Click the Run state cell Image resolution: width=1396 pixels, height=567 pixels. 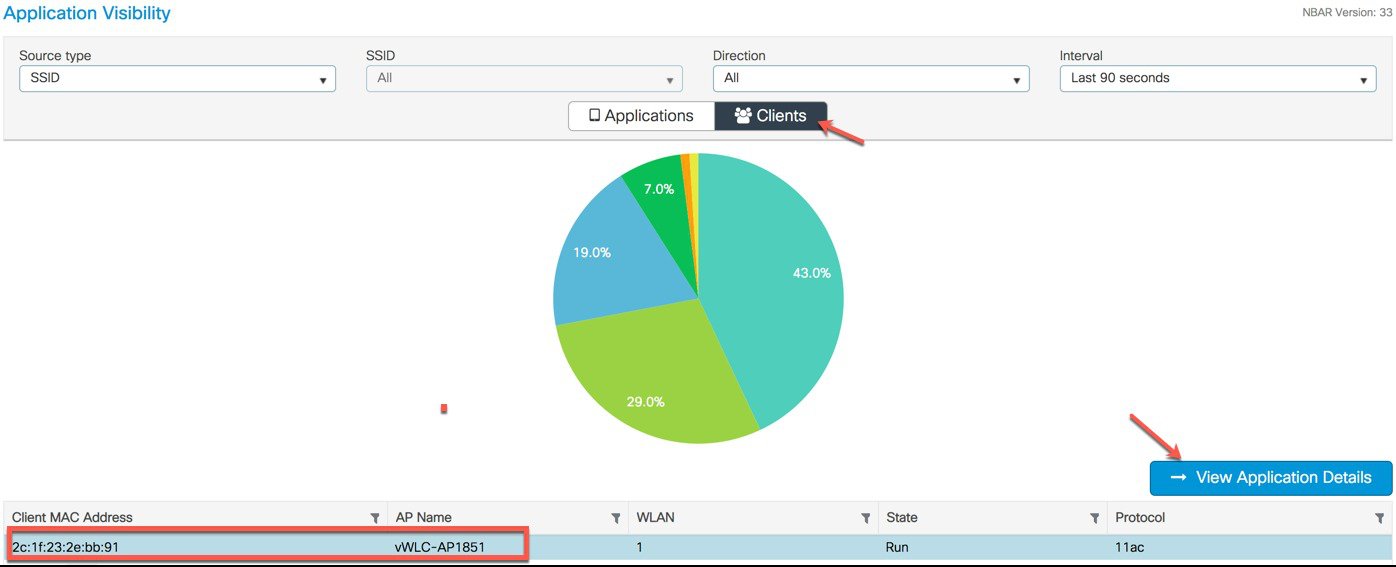coord(897,547)
